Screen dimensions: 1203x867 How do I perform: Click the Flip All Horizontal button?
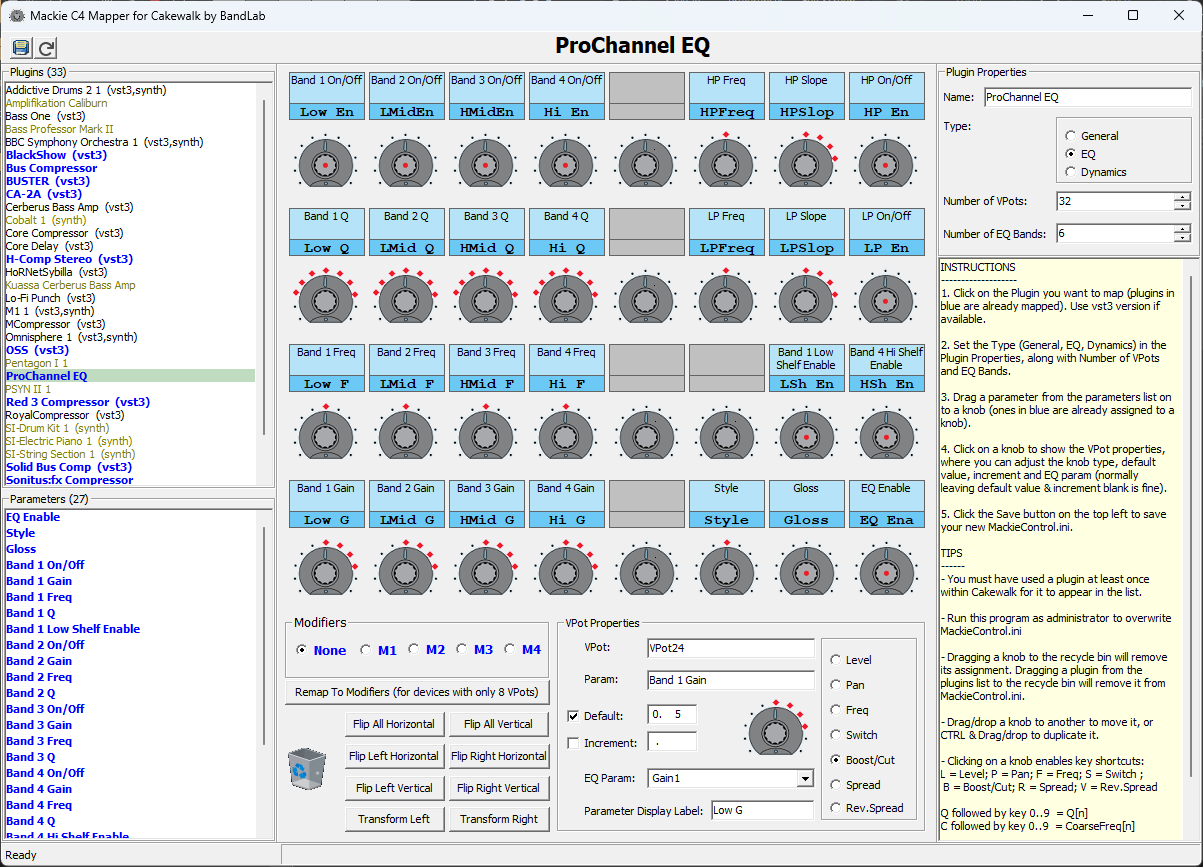[394, 724]
